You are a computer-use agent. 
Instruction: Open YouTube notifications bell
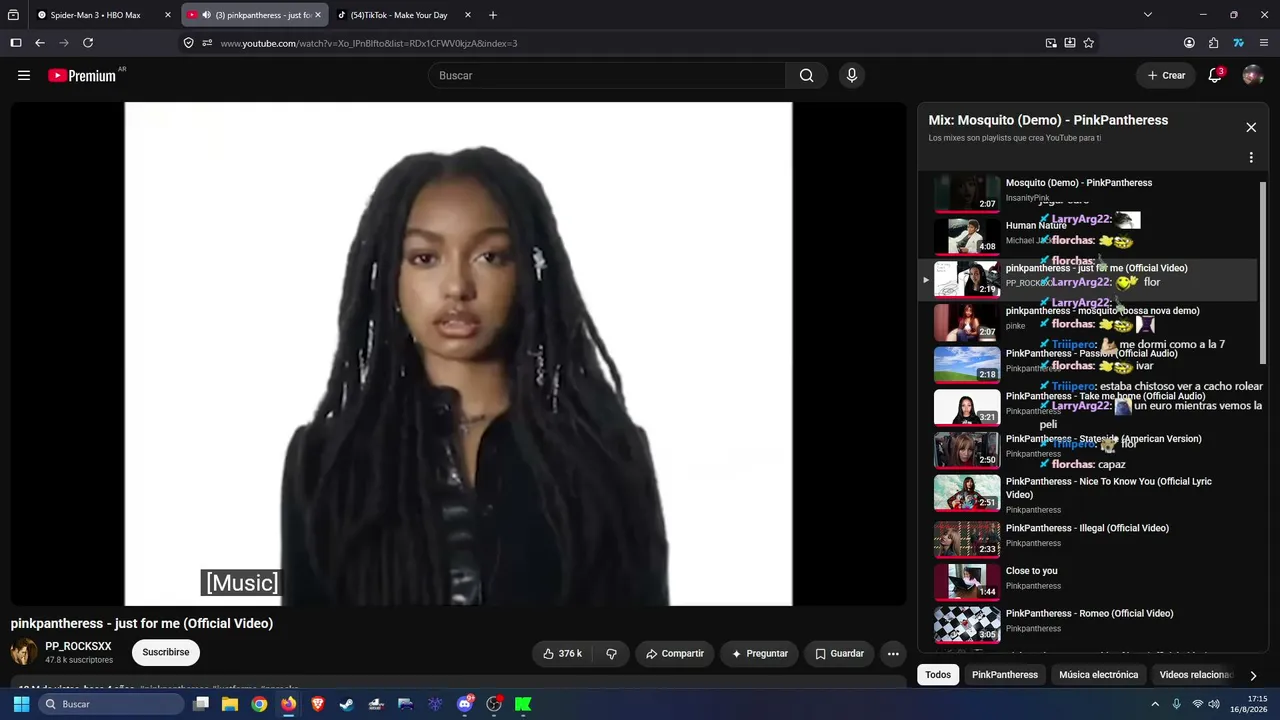pyautogui.click(x=1215, y=75)
